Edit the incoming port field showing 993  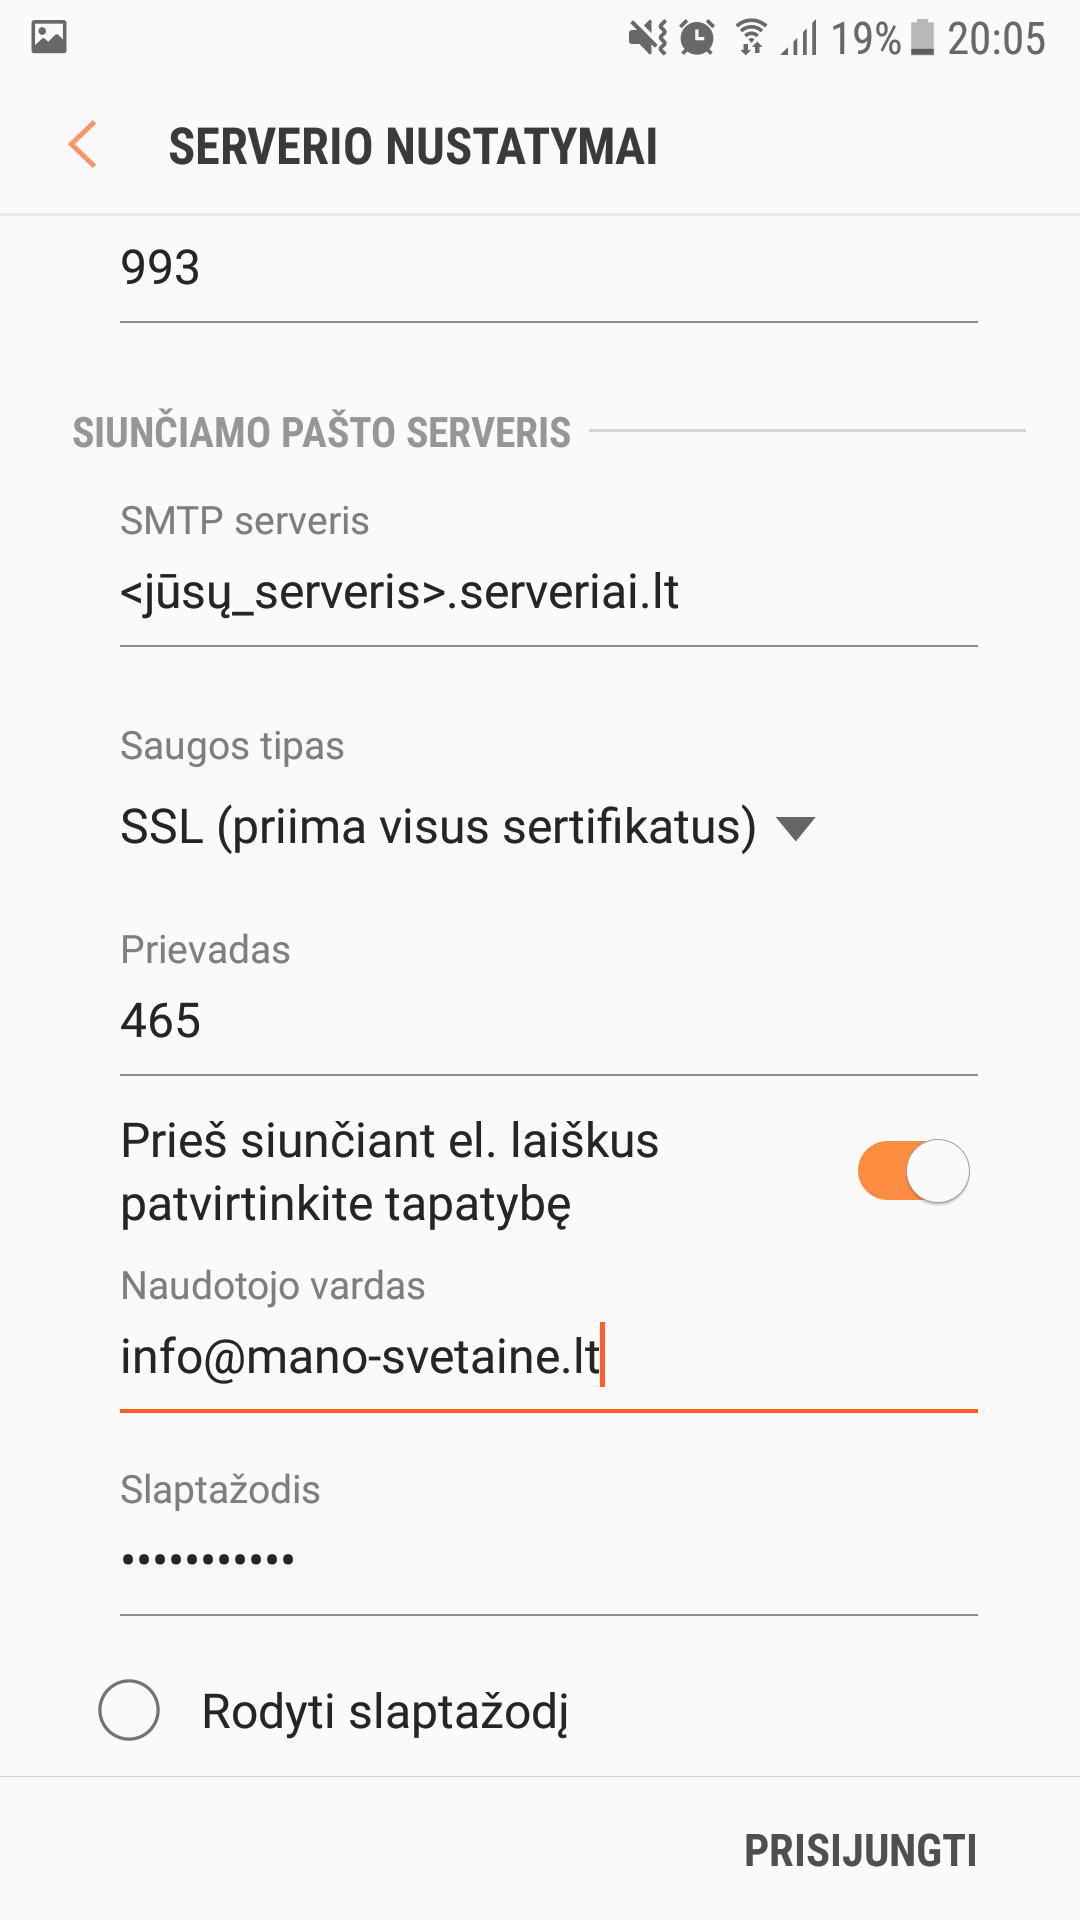tap(548, 268)
